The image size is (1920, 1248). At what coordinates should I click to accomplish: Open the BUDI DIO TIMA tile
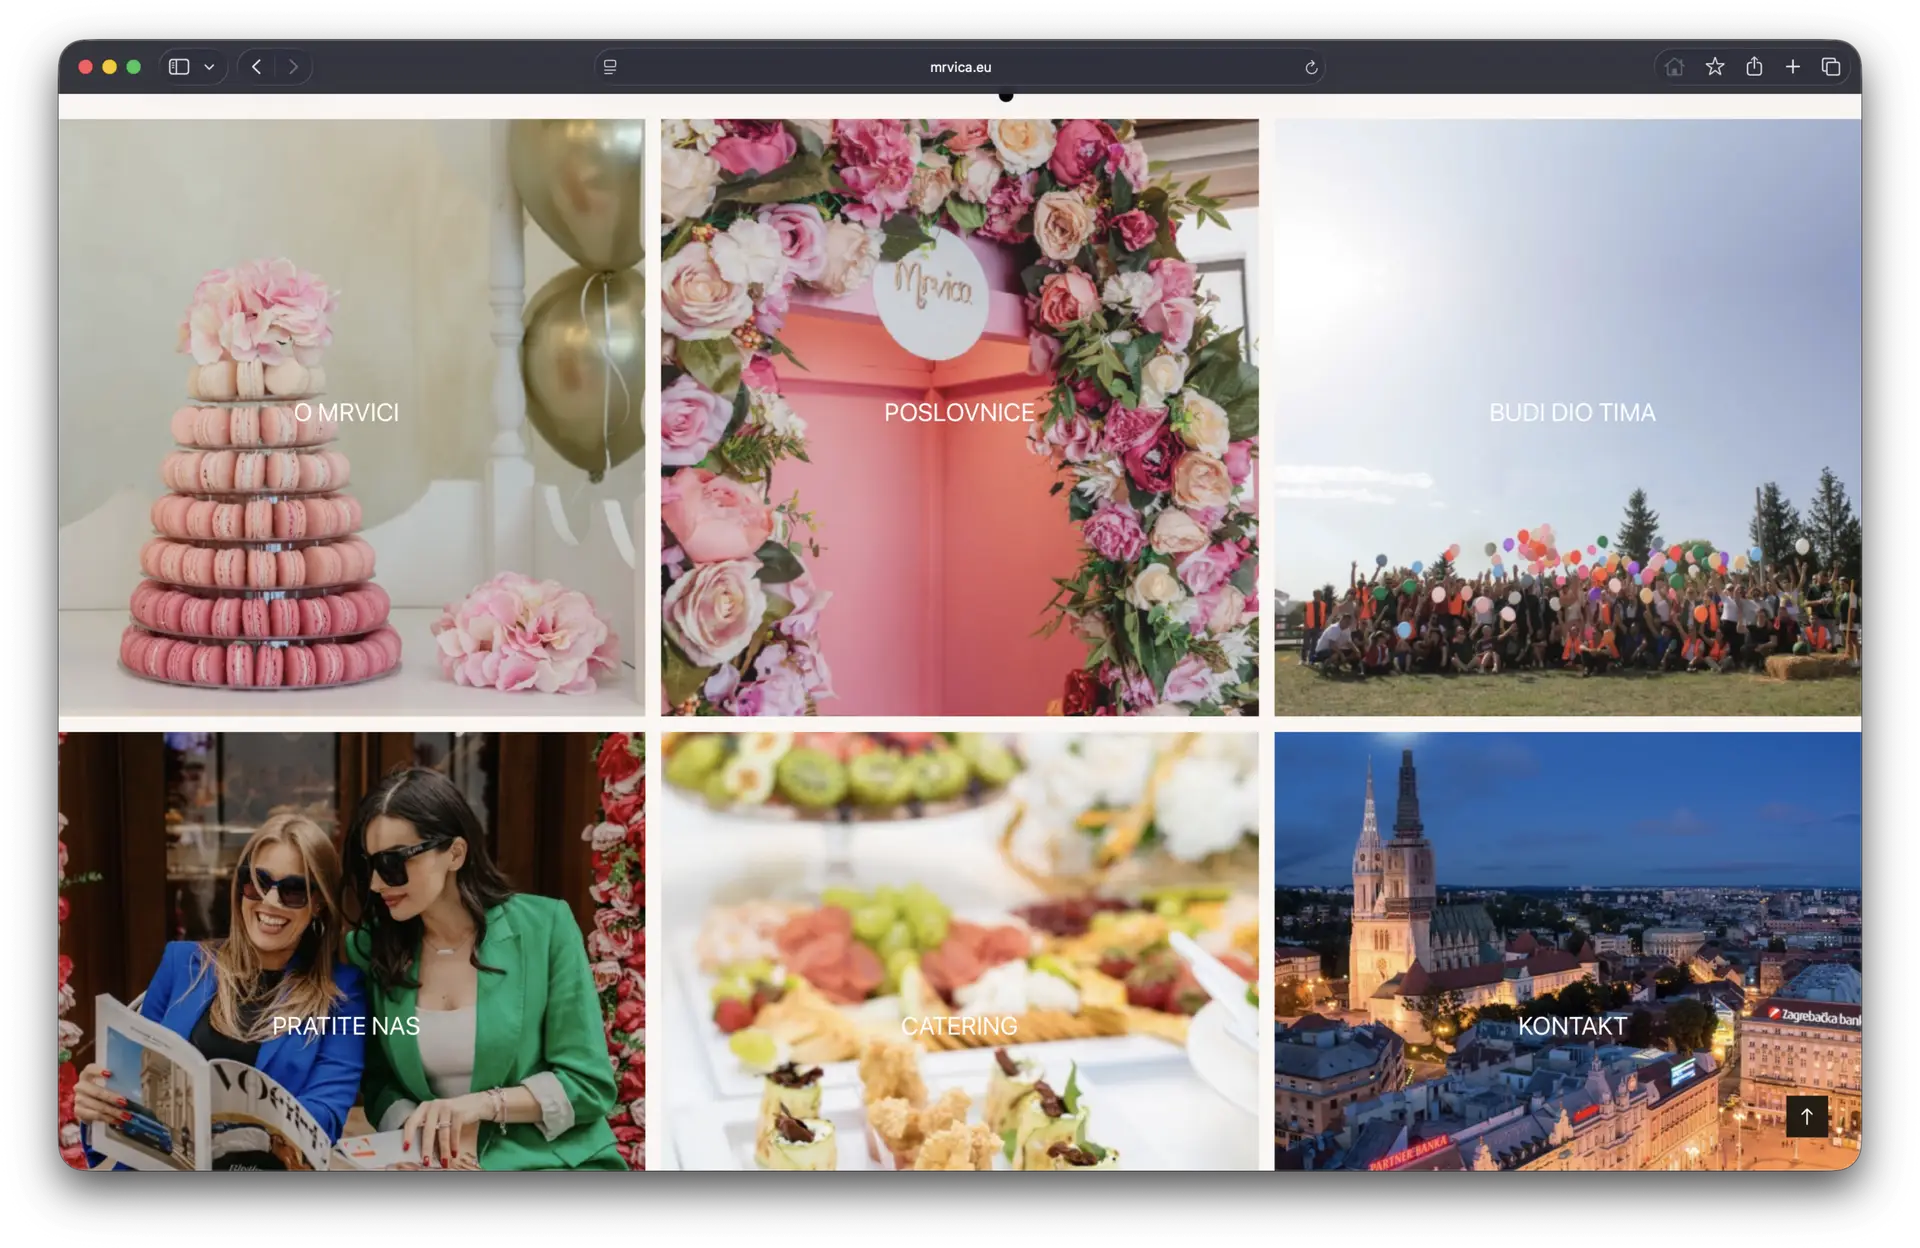(x=1571, y=413)
